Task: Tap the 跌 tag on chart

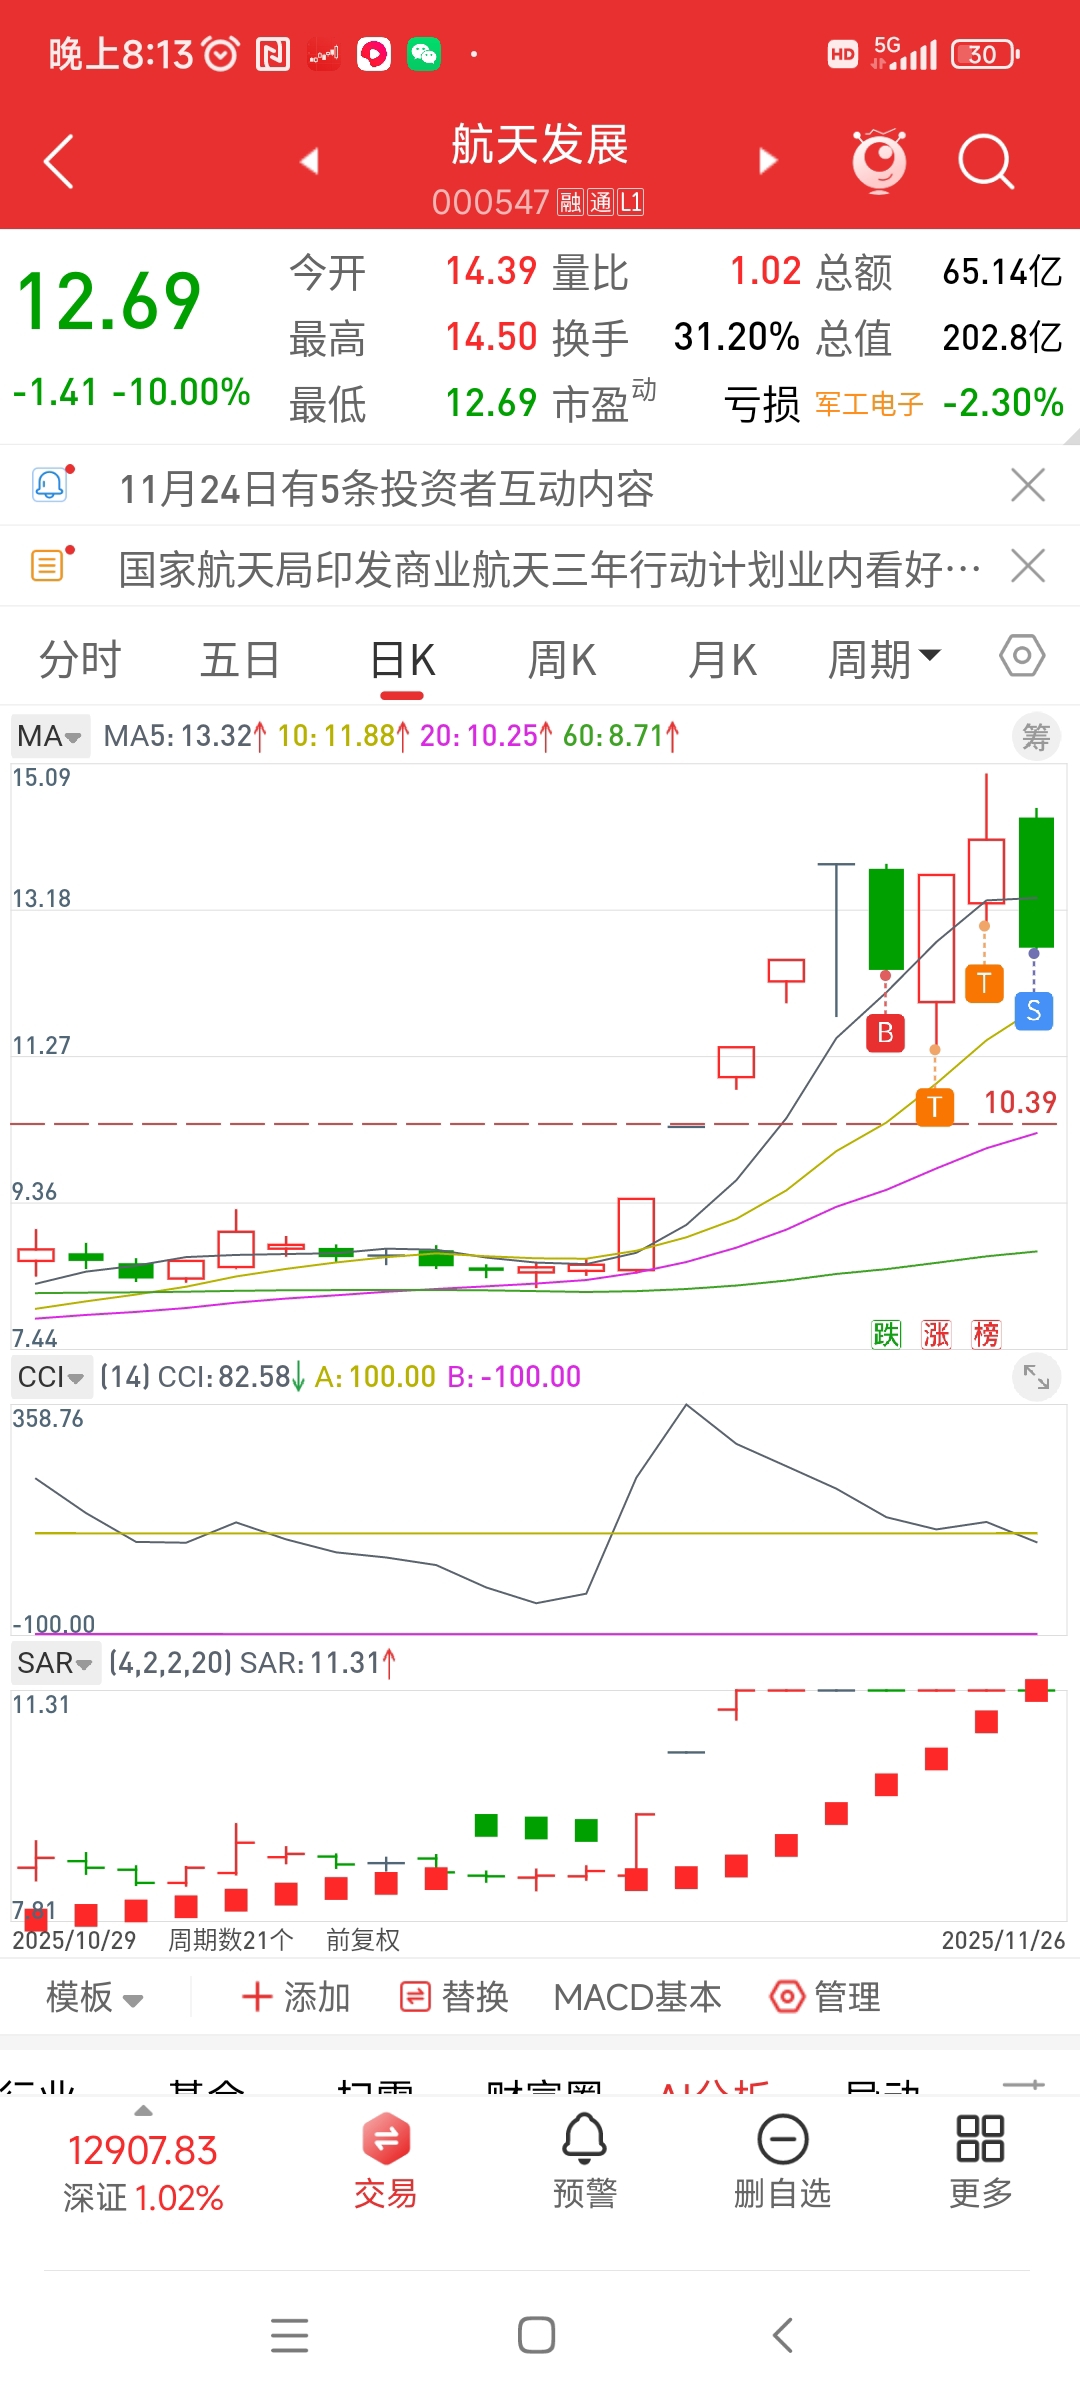Action: click(x=886, y=1334)
